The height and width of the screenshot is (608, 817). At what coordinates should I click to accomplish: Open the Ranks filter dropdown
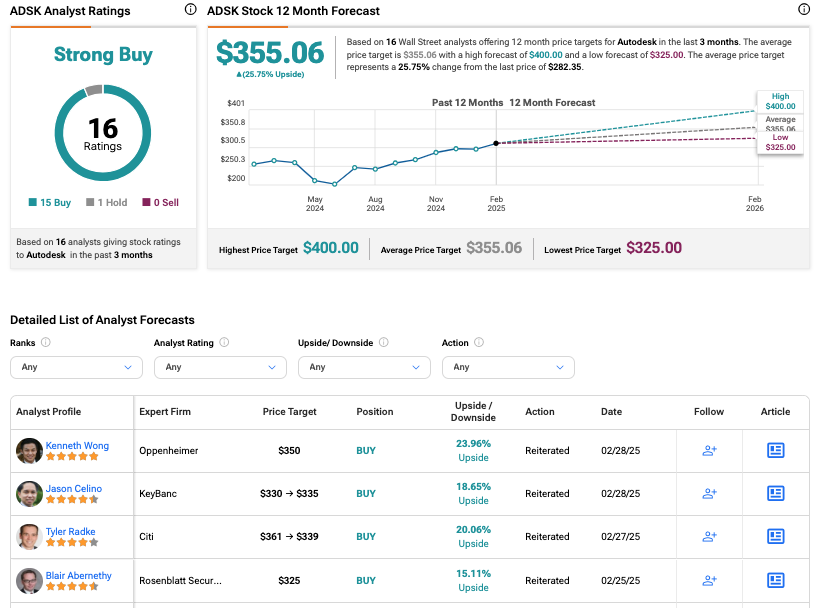[x=76, y=367]
